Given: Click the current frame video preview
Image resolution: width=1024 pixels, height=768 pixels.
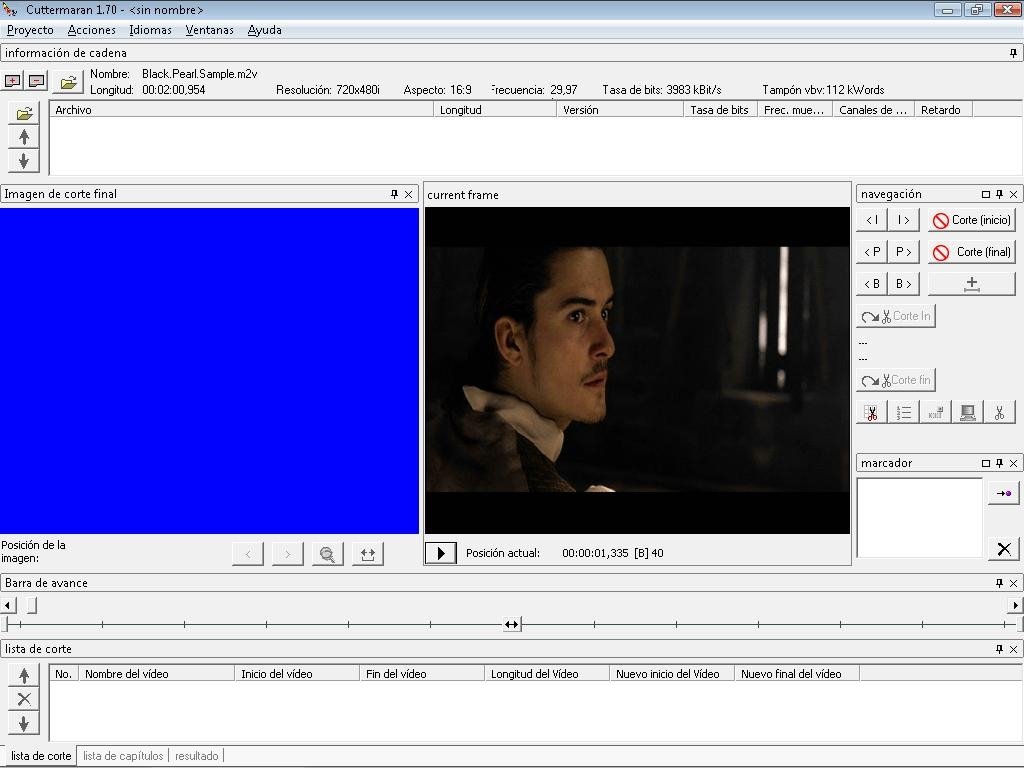Looking at the screenshot, I should click(x=637, y=370).
